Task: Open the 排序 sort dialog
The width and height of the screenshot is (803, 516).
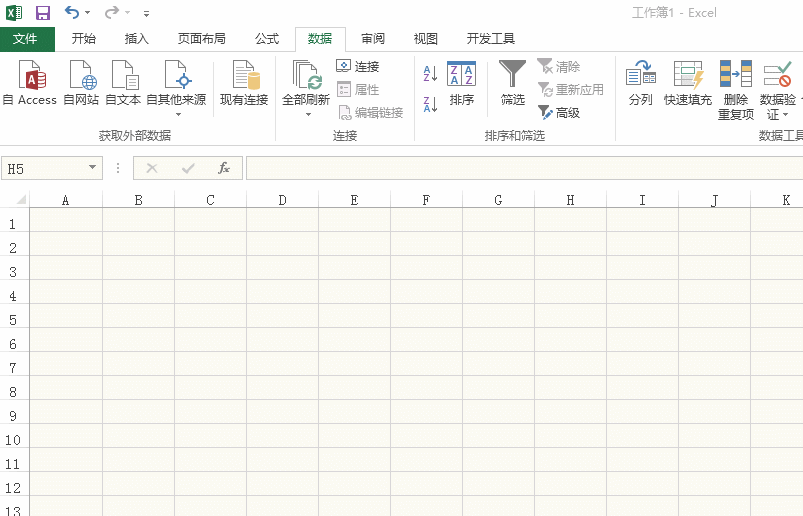Action: pyautogui.click(x=461, y=83)
